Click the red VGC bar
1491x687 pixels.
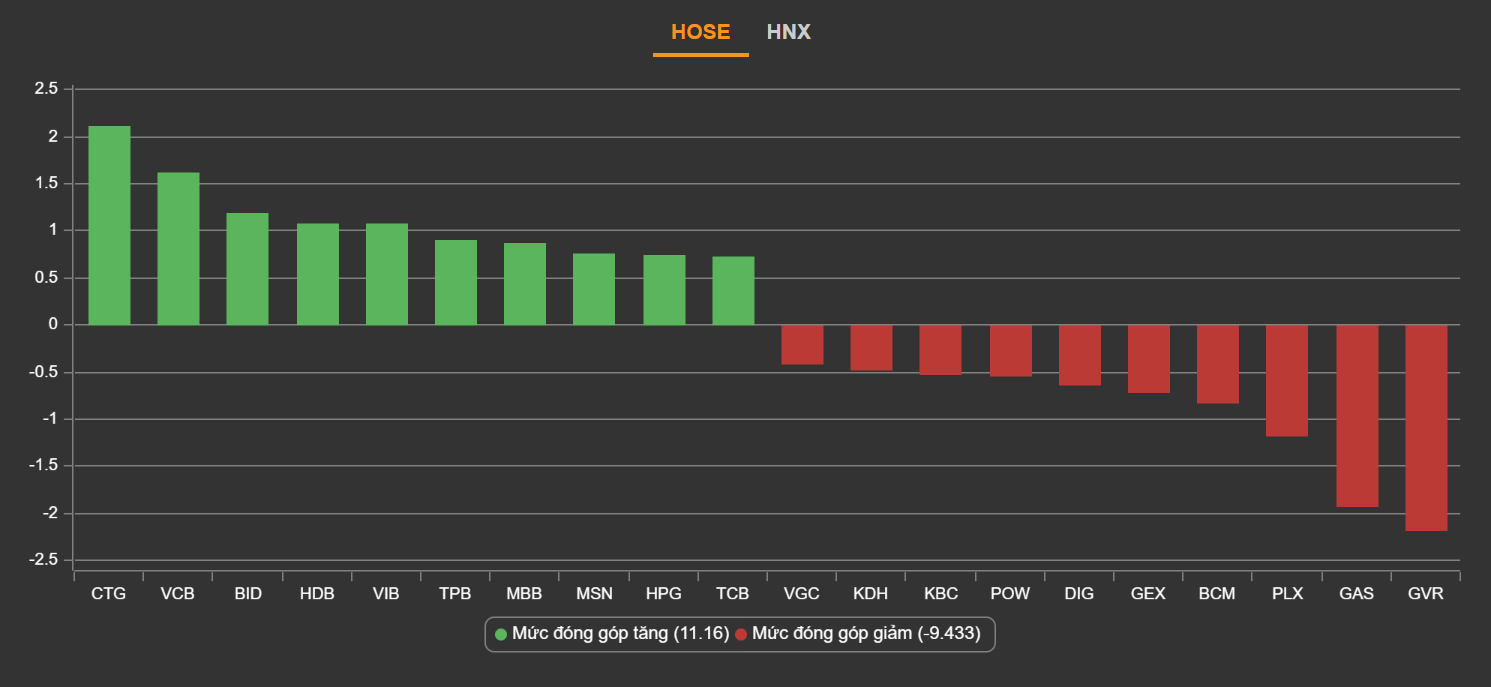click(802, 345)
